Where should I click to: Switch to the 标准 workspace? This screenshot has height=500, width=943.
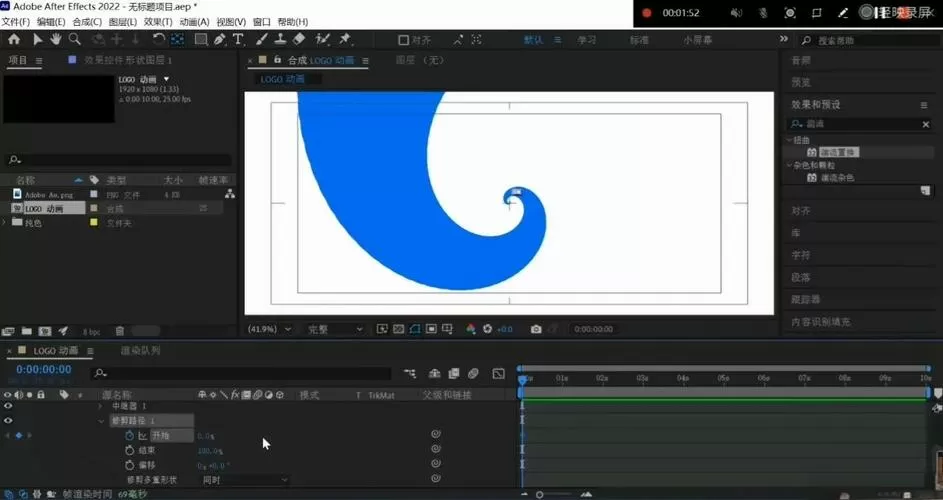(x=639, y=40)
